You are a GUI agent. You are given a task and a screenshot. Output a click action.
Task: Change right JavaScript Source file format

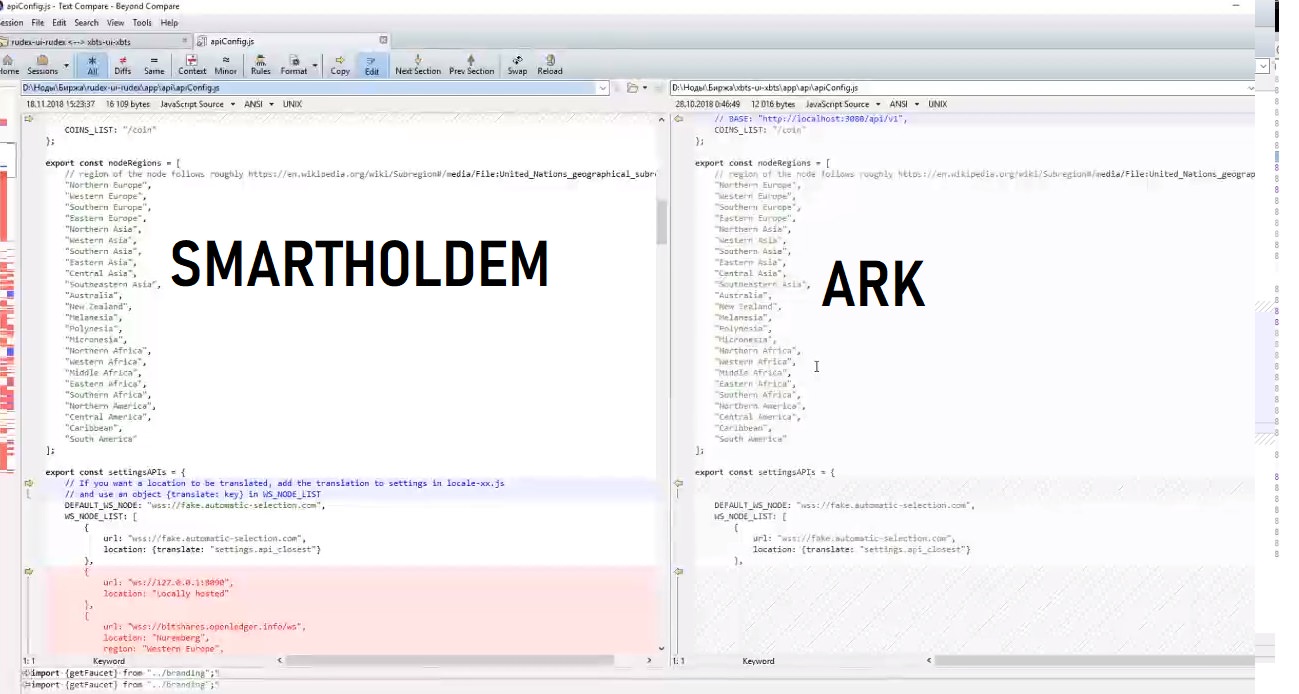(843, 104)
